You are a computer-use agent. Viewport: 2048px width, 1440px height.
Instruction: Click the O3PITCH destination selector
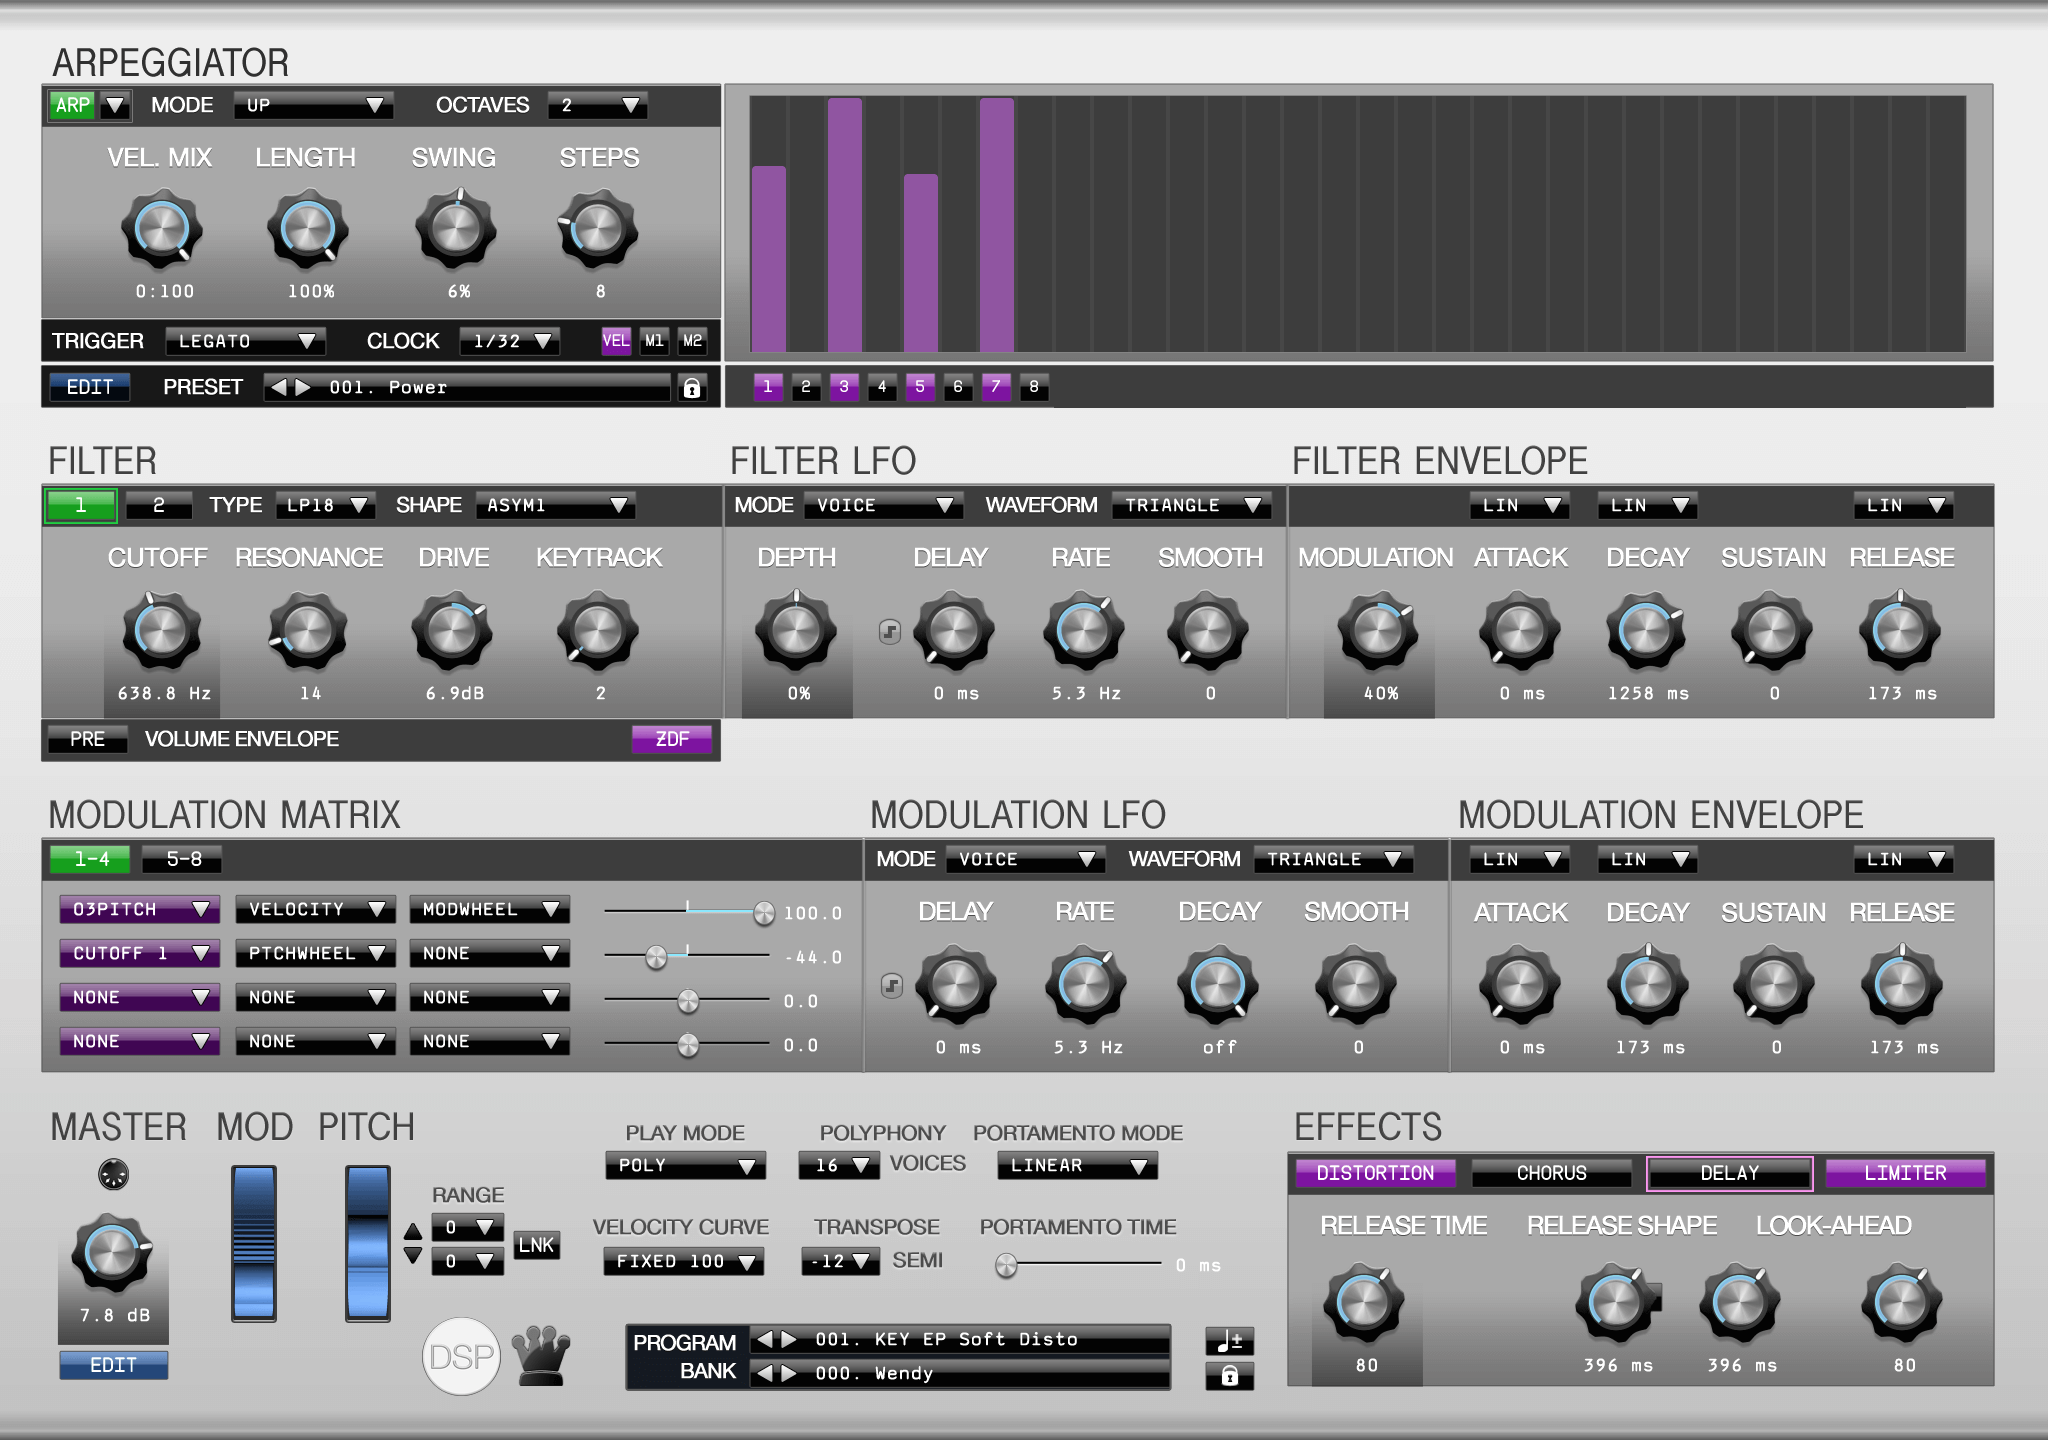pyautogui.click(x=139, y=909)
